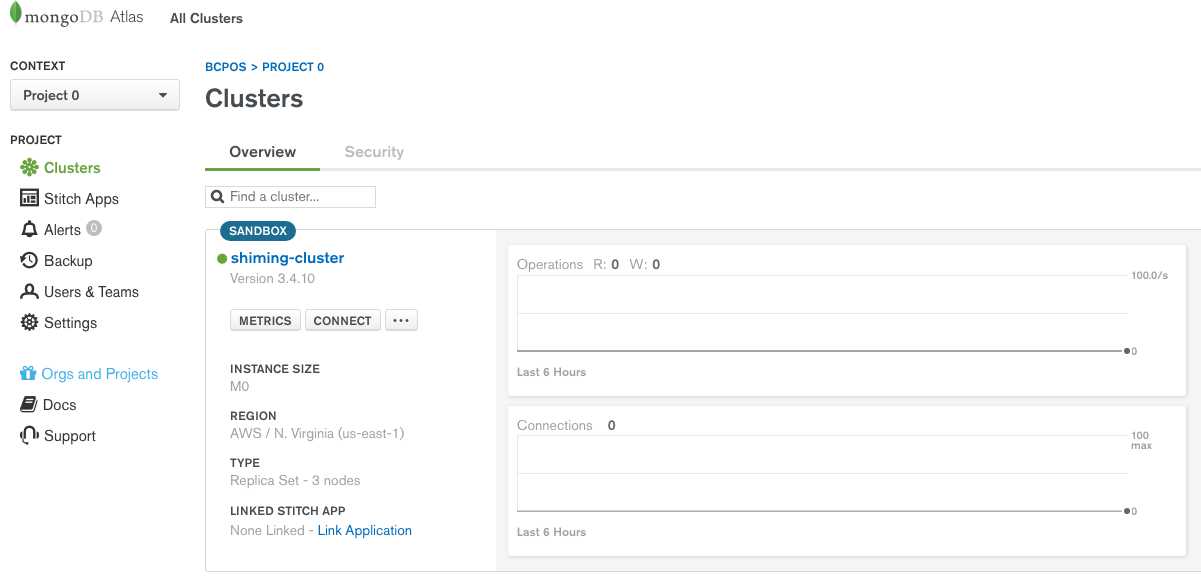Open the cluster ellipsis options menu
This screenshot has height=579, width=1201.
401,321
